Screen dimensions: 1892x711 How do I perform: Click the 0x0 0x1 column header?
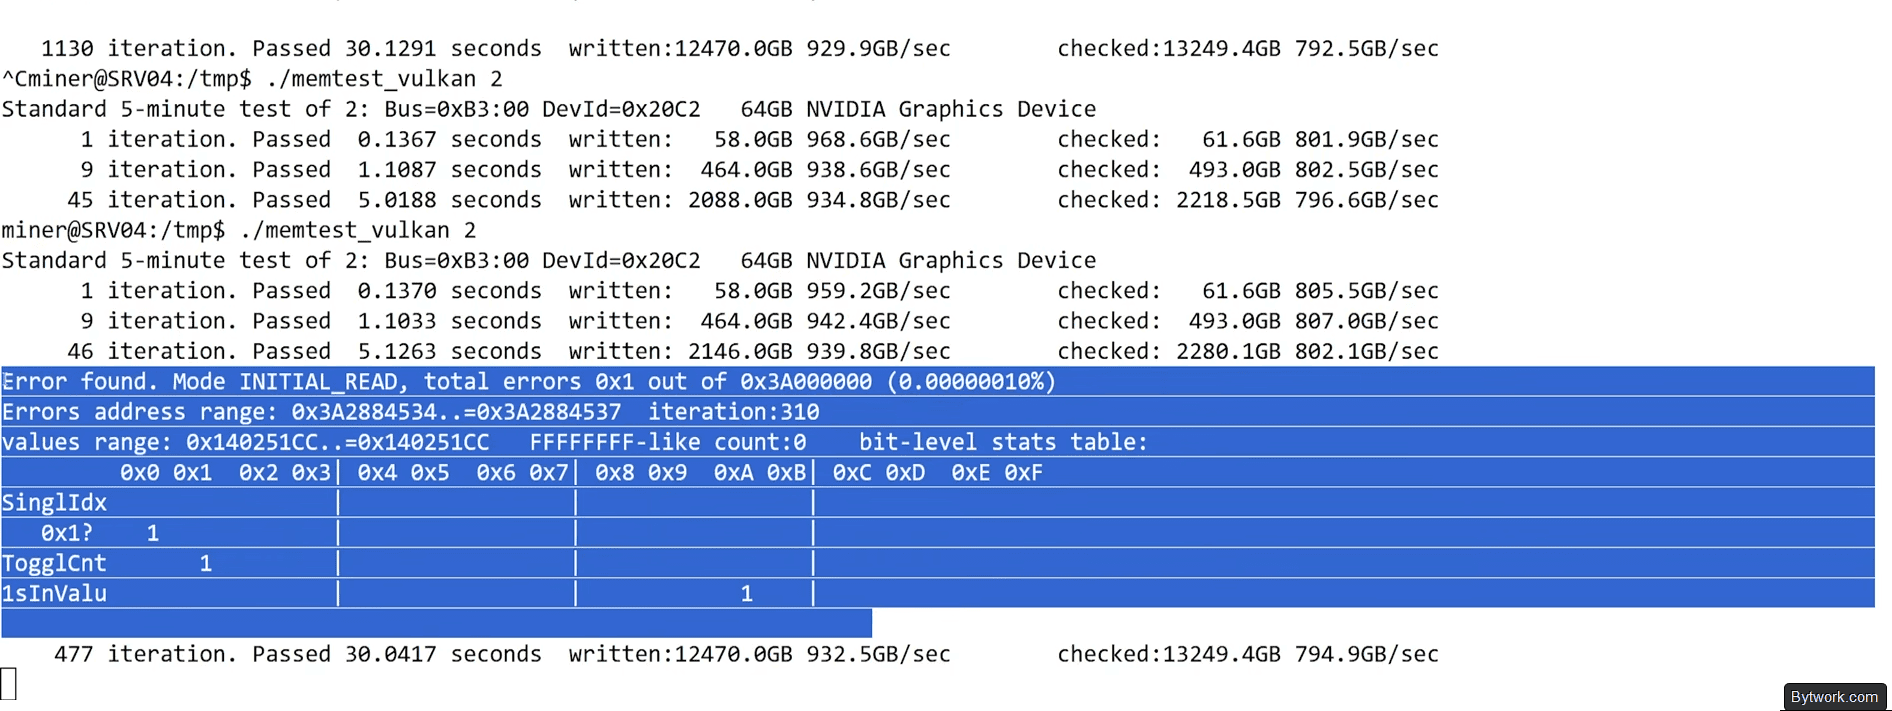(x=166, y=472)
